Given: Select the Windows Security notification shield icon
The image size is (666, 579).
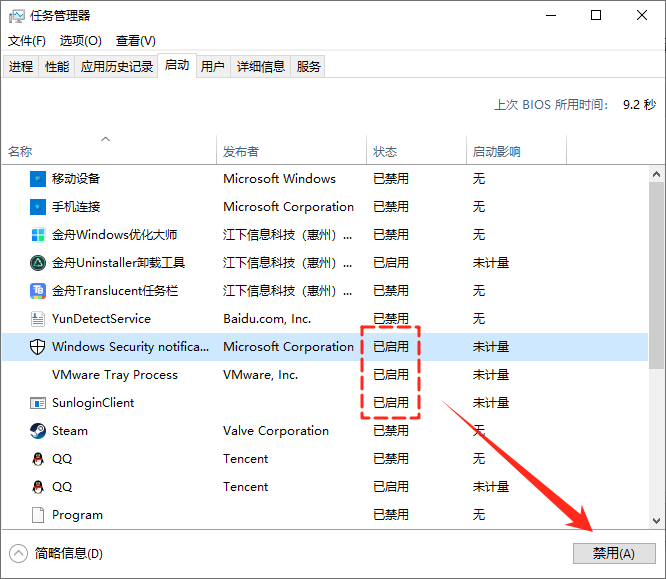Looking at the screenshot, I should pos(37,347).
